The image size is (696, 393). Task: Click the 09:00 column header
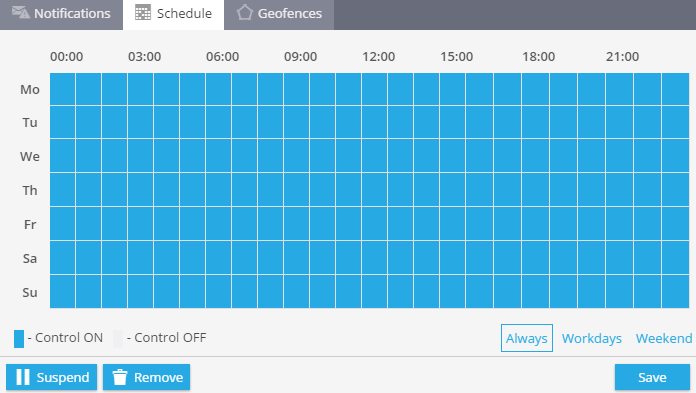click(x=301, y=57)
